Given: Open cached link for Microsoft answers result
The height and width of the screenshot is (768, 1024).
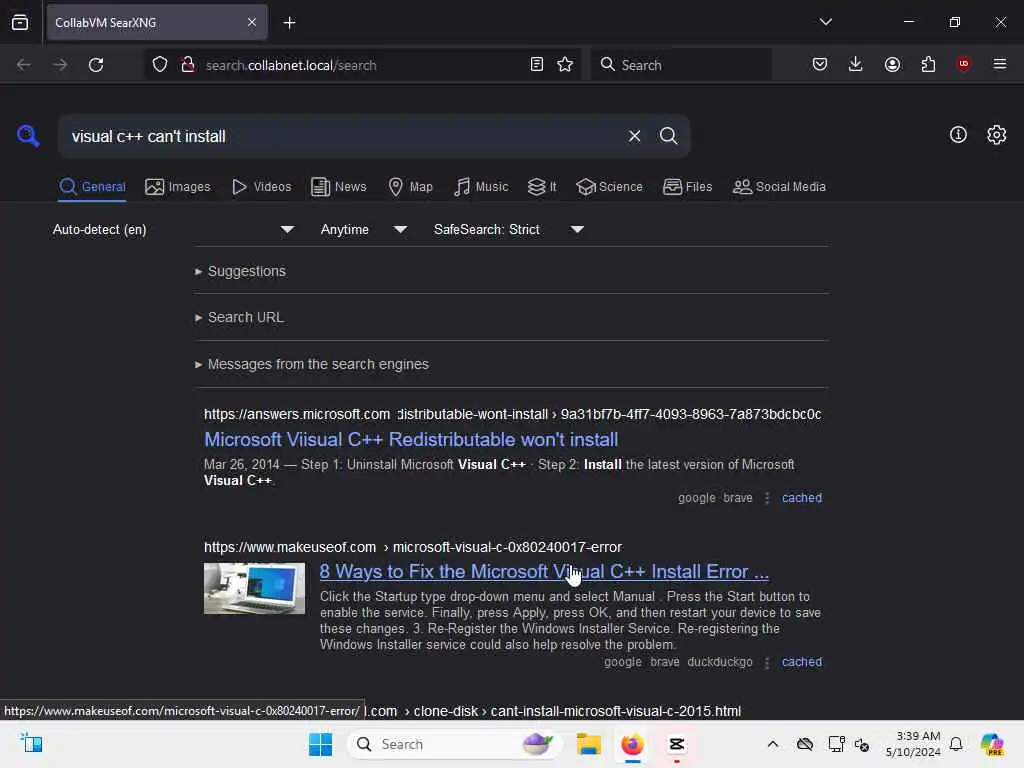Looking at the screenshot, I should 801,498.
